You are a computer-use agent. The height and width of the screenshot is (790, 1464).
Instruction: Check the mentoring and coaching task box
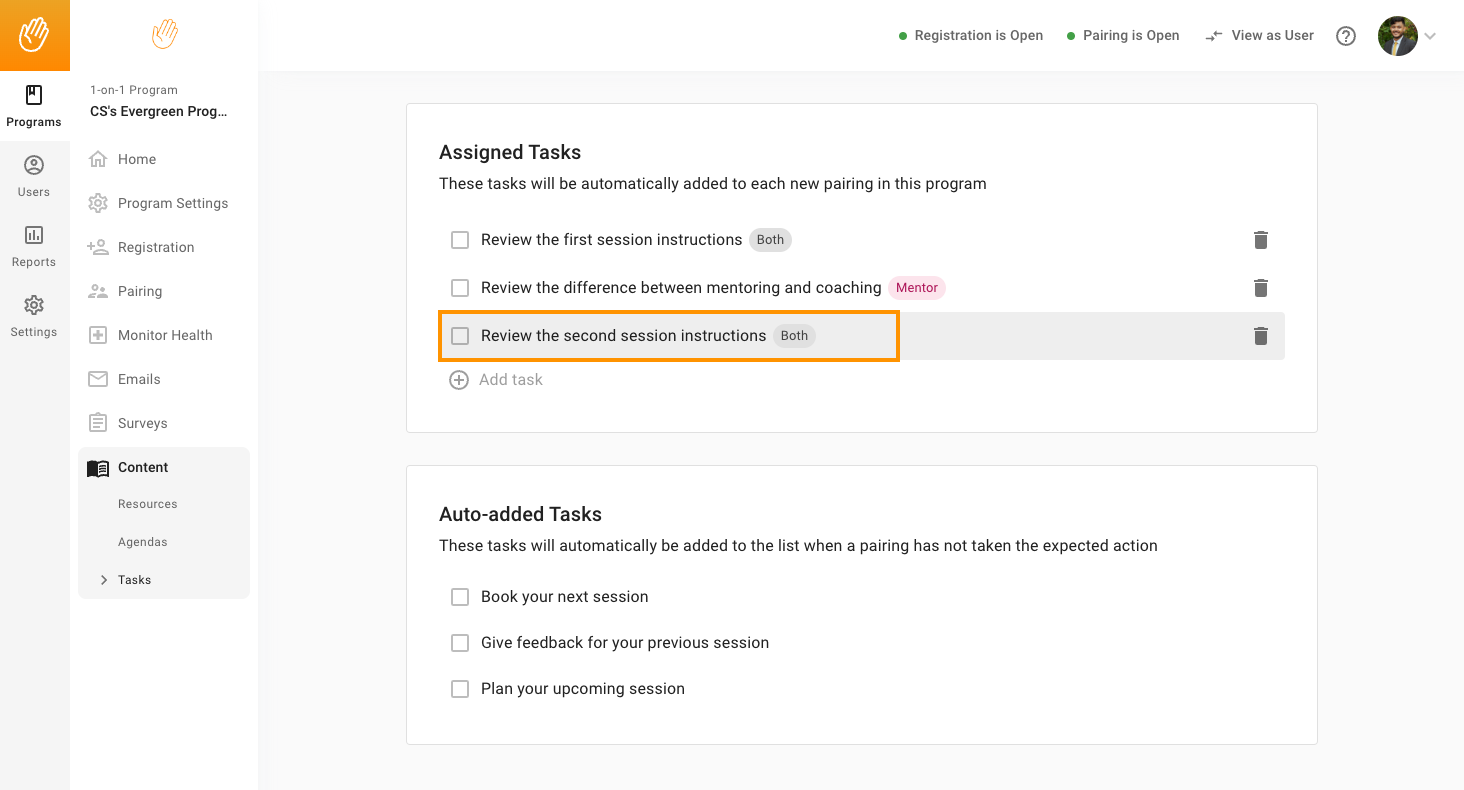(x=460, y=288)
